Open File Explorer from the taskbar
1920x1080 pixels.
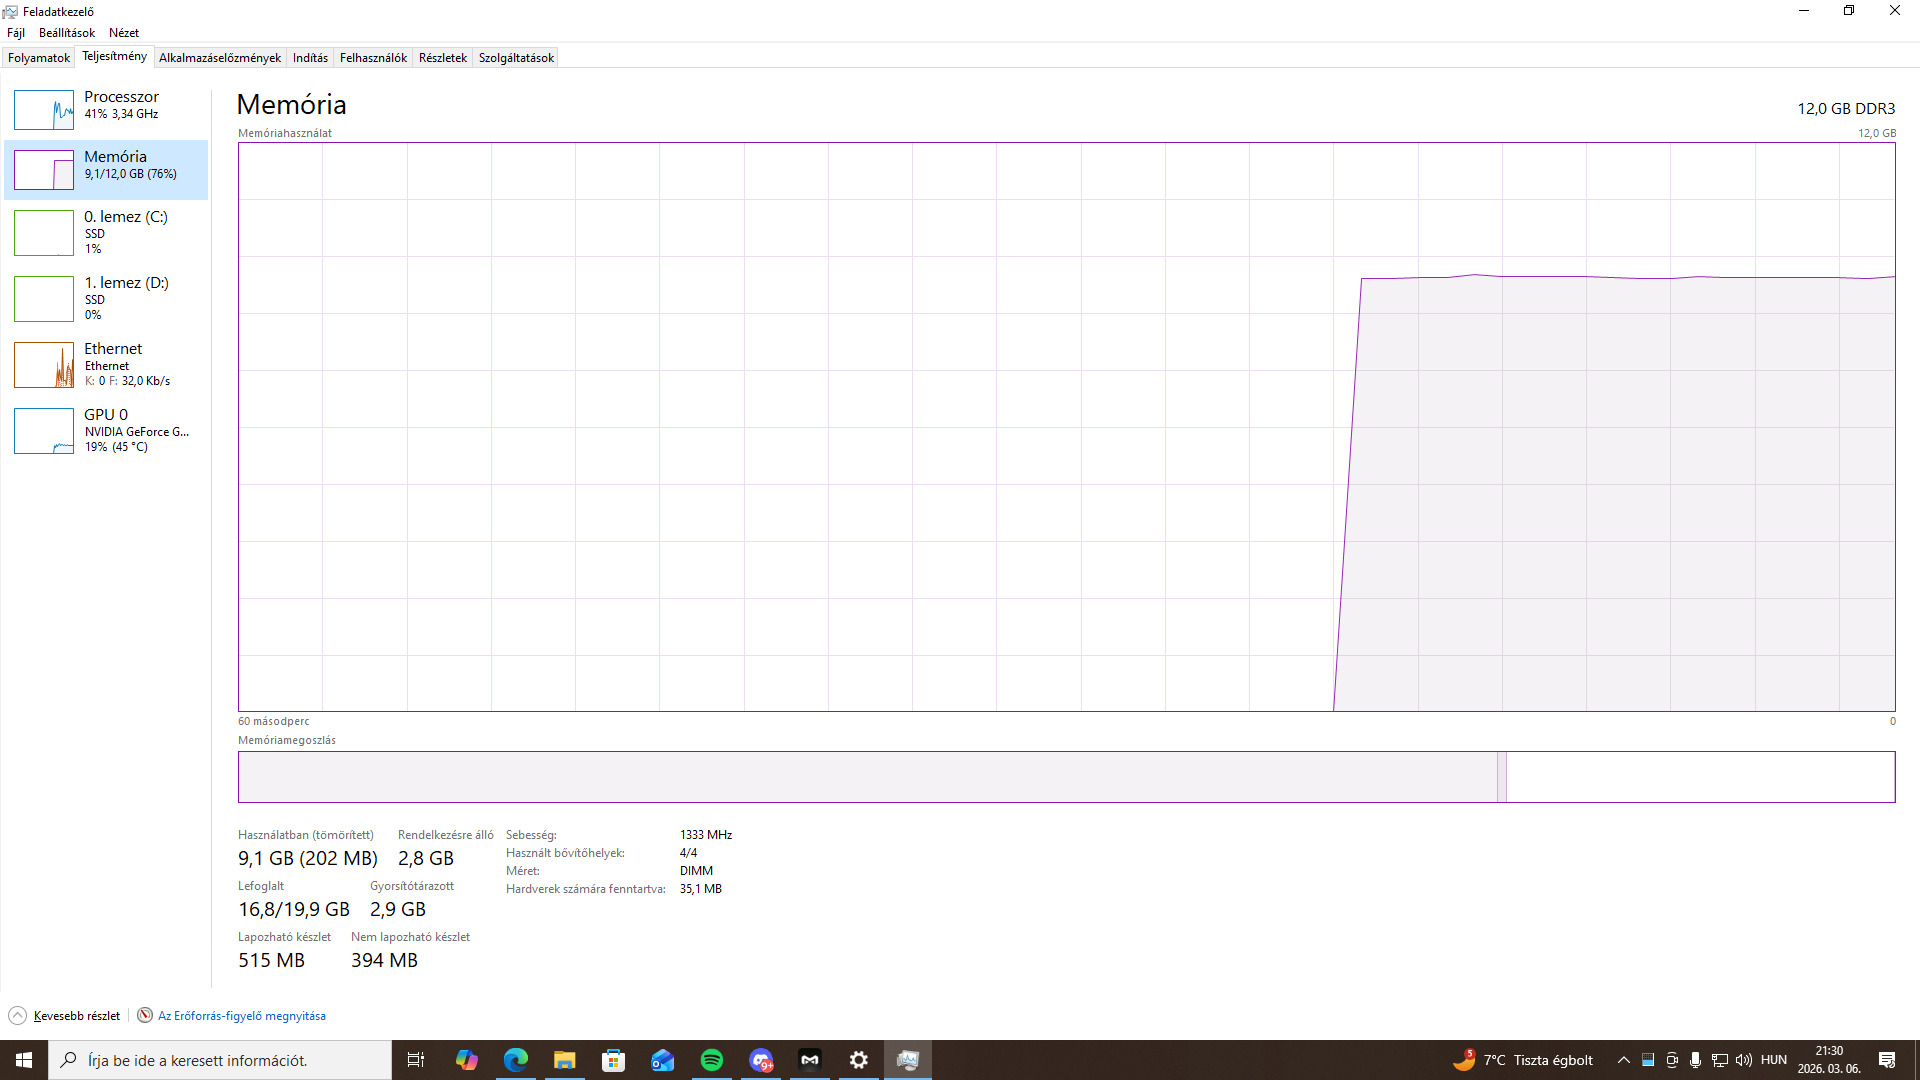pos(565,1060)
